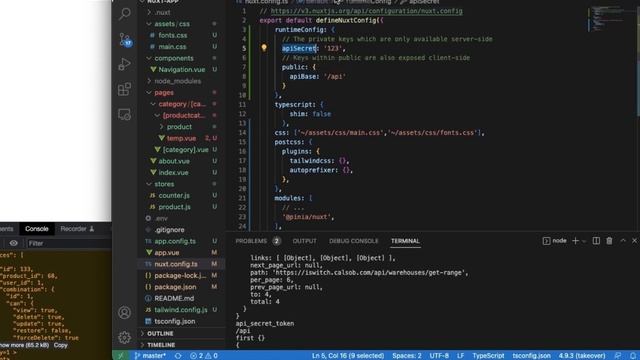The image size is (640, 360).
Task: Open product.js store file
Action: [174, 207]
